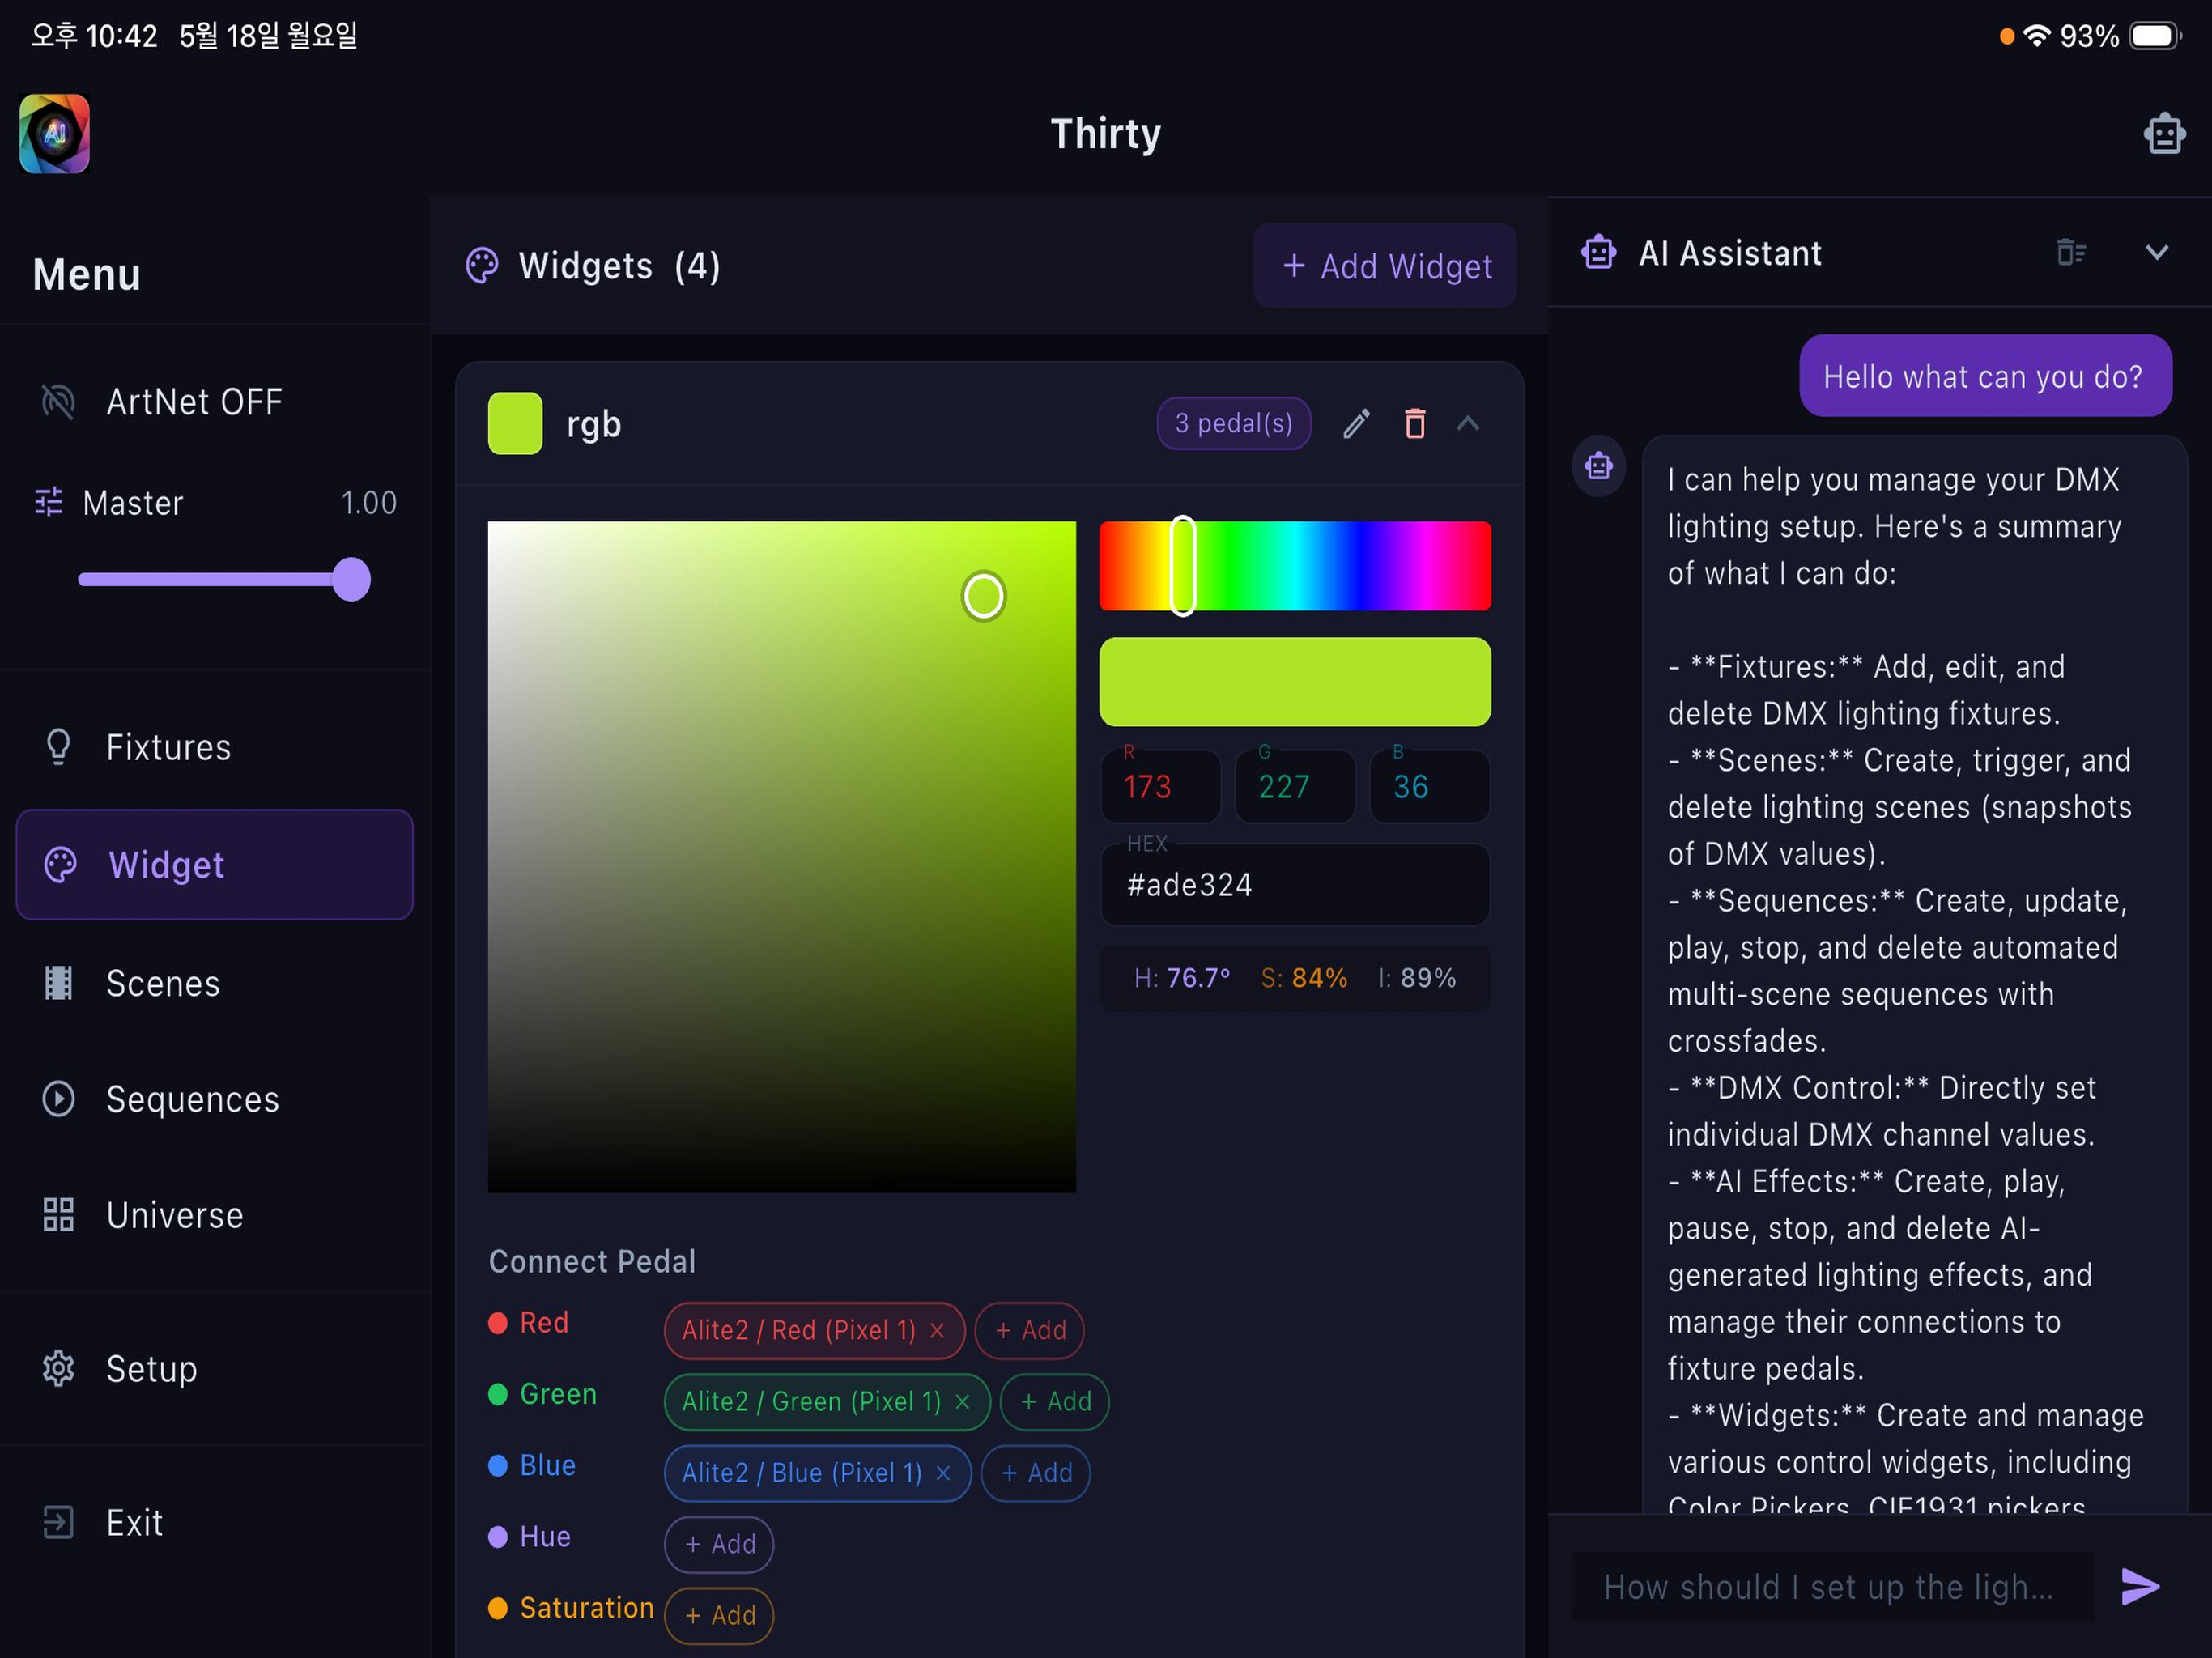The image size is (2212, 1658).
Task: Click the Add Widget button
Action: (x=1385, y=266)
